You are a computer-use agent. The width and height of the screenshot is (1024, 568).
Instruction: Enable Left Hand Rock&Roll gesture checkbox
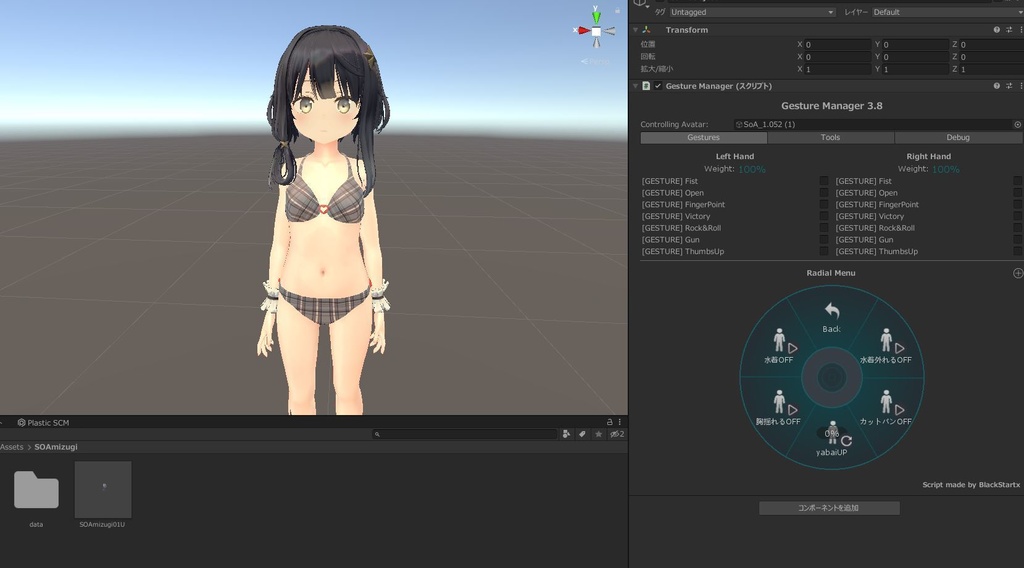(824, 228)
